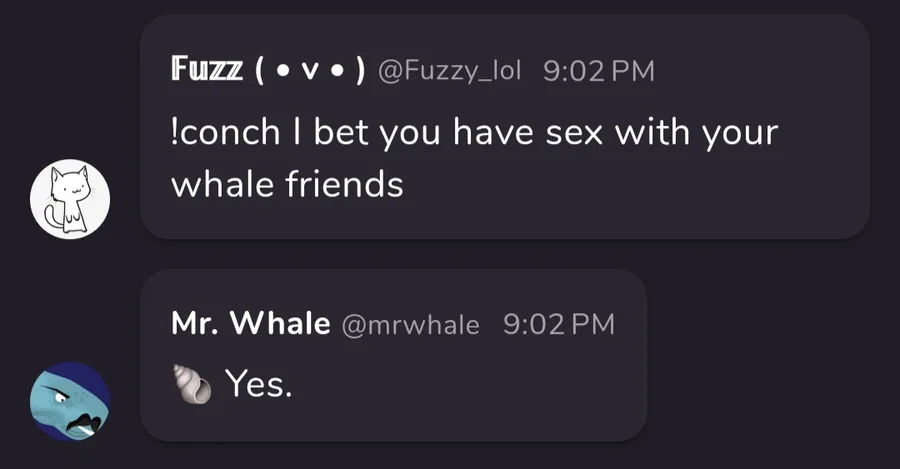Select Fuzz's message bubble below the text
The image size is (900, 469).
pyautogui.click(x=505, y=221)
